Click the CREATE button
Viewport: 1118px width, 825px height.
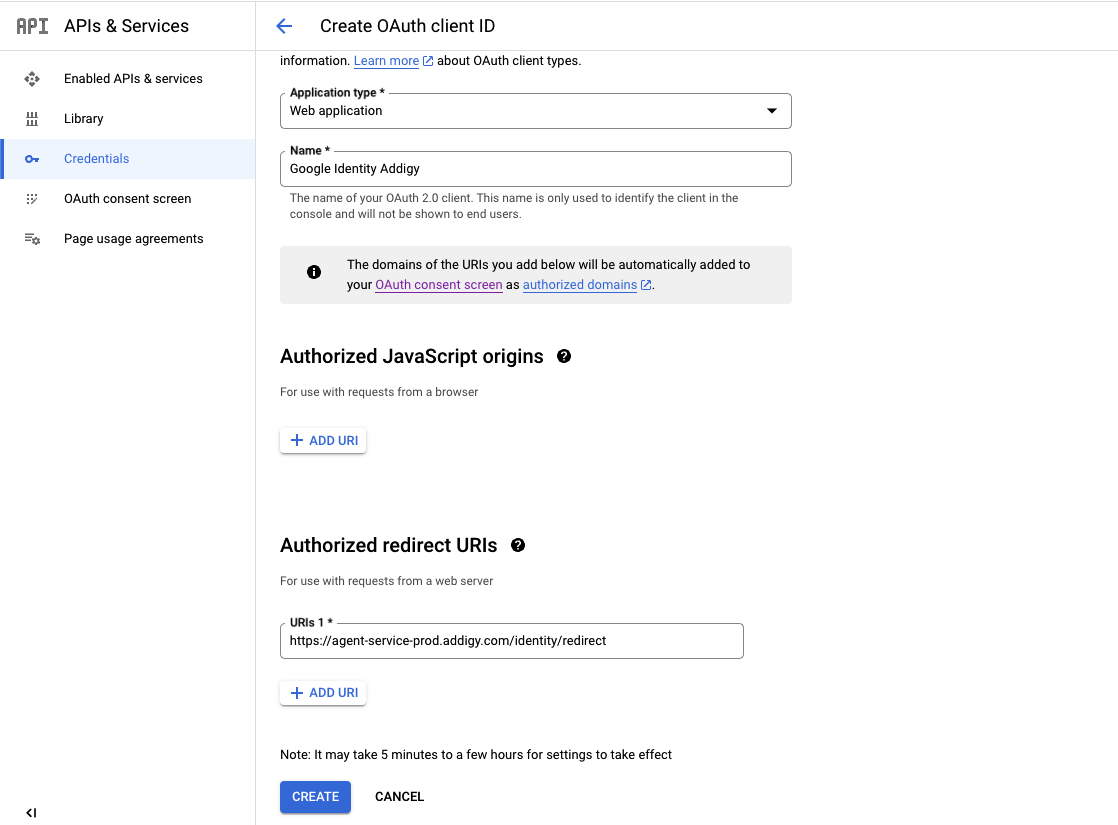point(315,797)
